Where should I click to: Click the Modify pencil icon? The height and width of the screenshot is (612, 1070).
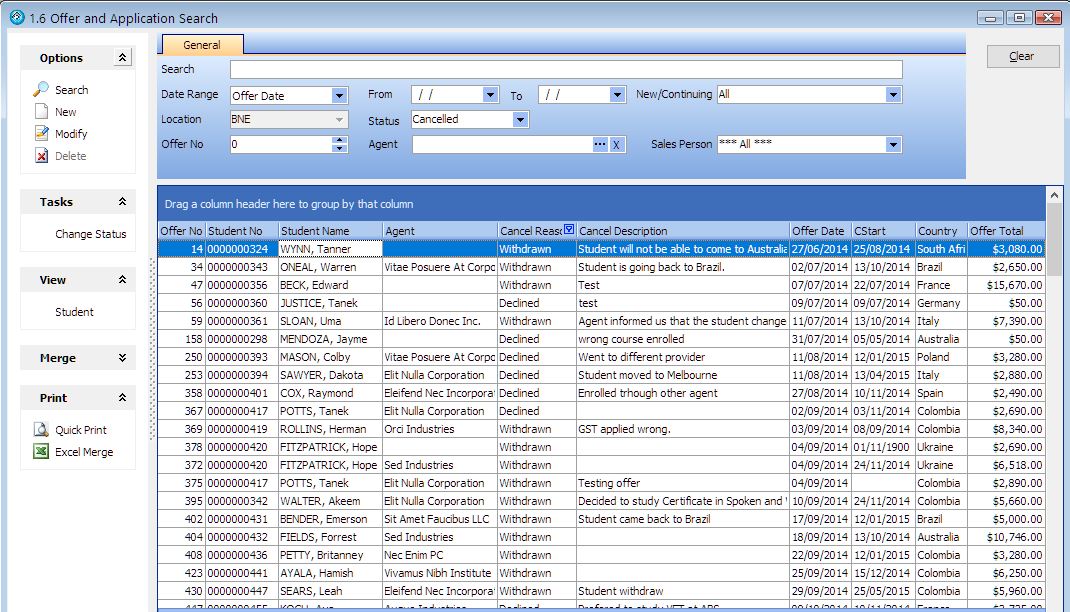coord(41,133)
